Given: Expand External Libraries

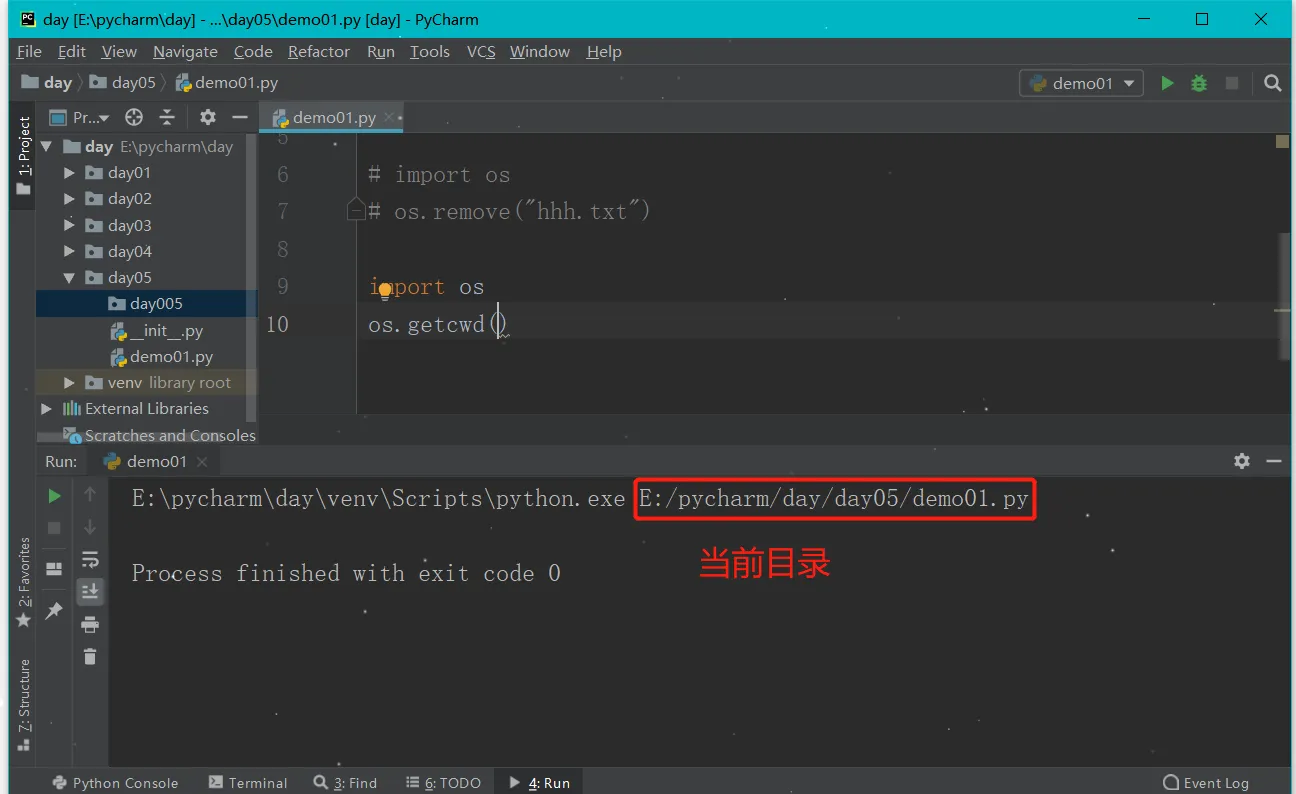Looking at the screenshot, I should pyautogui.click(x=46, y=408).
